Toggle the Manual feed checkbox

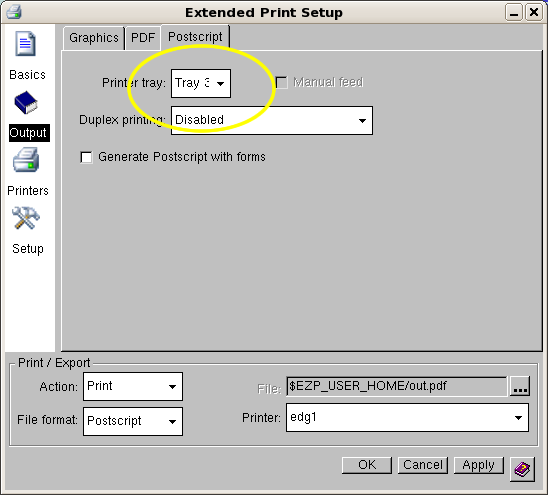click(282, 82)
